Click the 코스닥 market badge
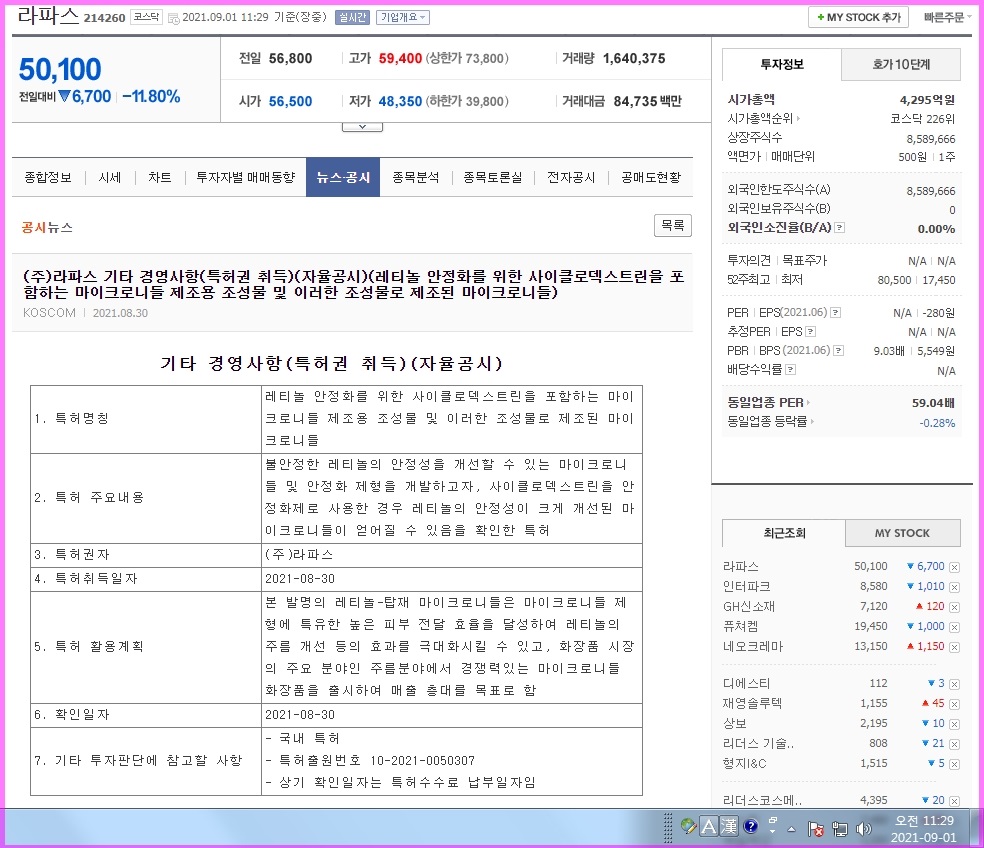This screenshot has height=848, width=984. [147, 18]
